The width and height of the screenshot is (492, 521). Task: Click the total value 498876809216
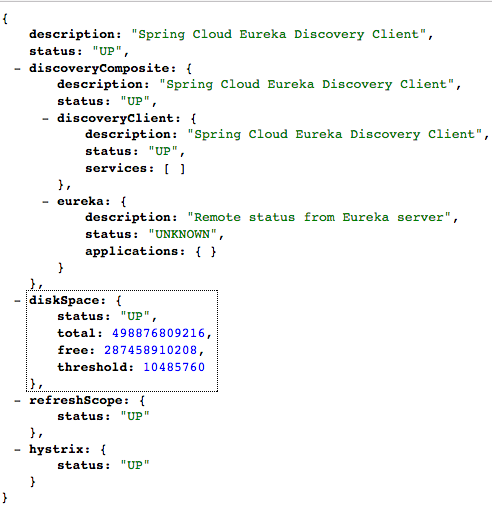158,333
